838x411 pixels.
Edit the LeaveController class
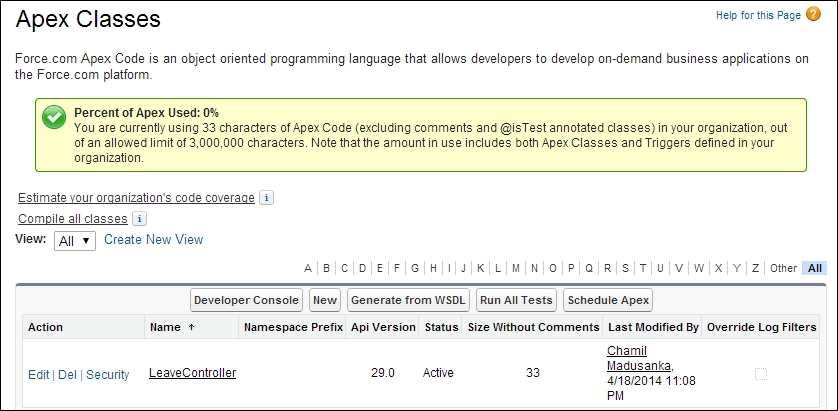tap(38, 375)
